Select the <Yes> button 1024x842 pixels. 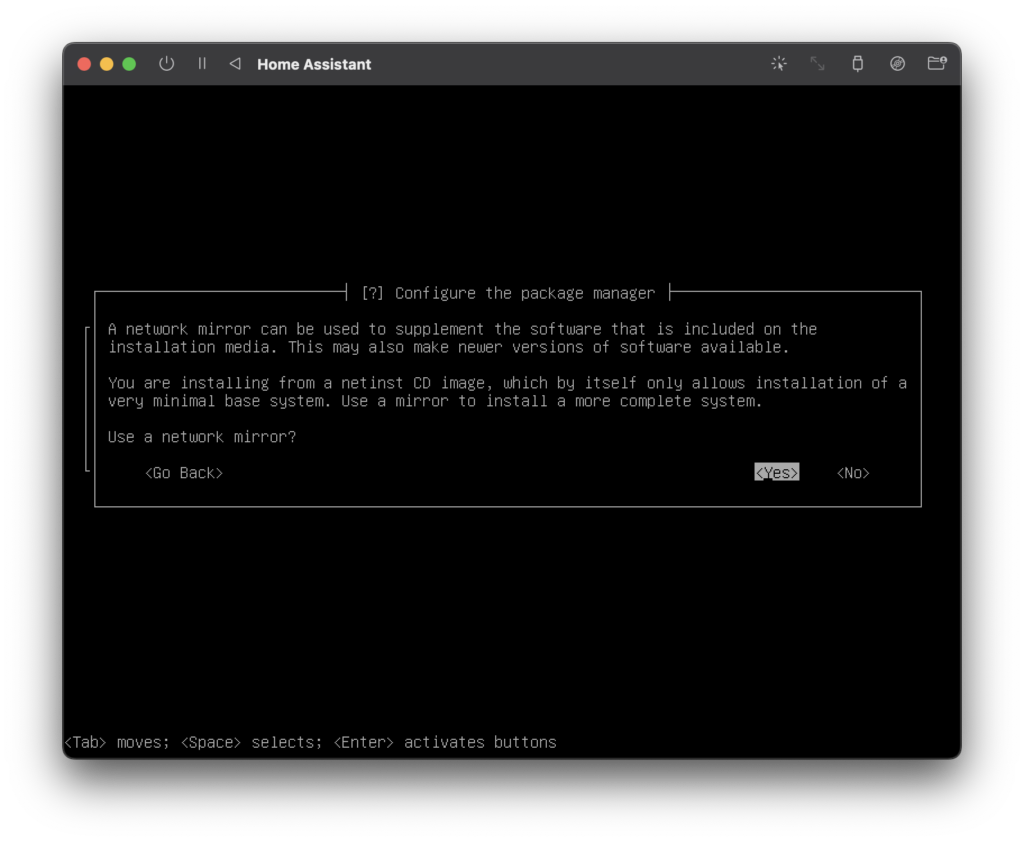(x=776, y=472)
